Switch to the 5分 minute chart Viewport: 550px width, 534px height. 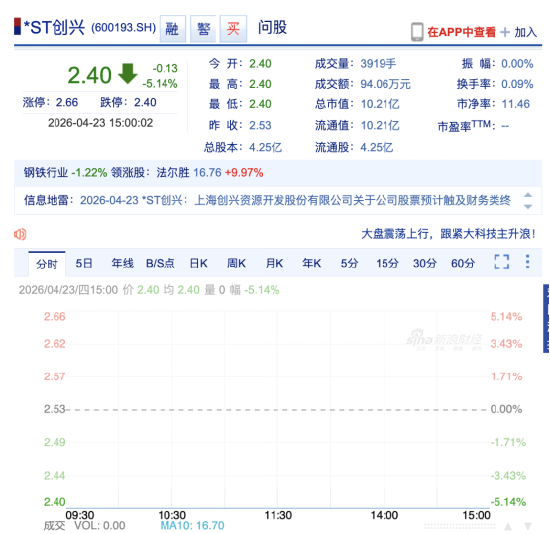tap(349, 263)
